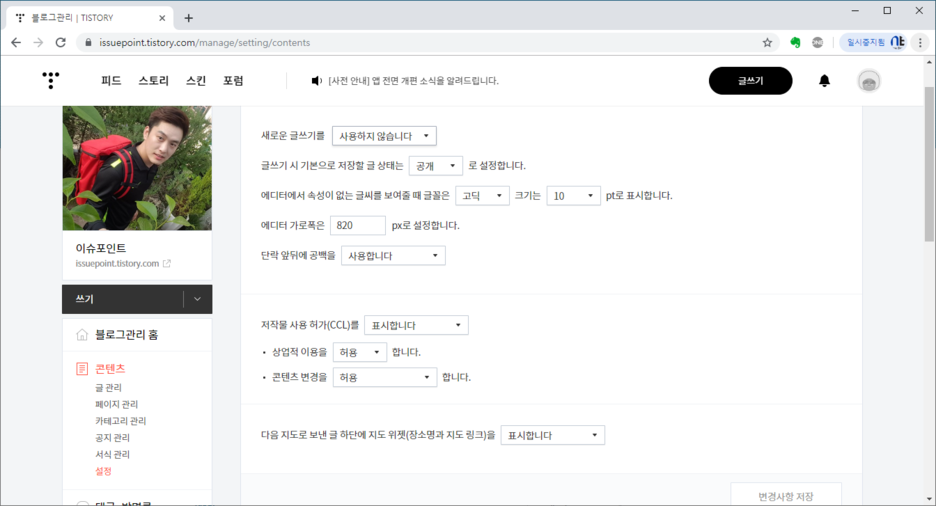The width and height of the screenshot is (936, 506).
Task: Click the 콘텐츠 document icon
Action: [82, 369]
